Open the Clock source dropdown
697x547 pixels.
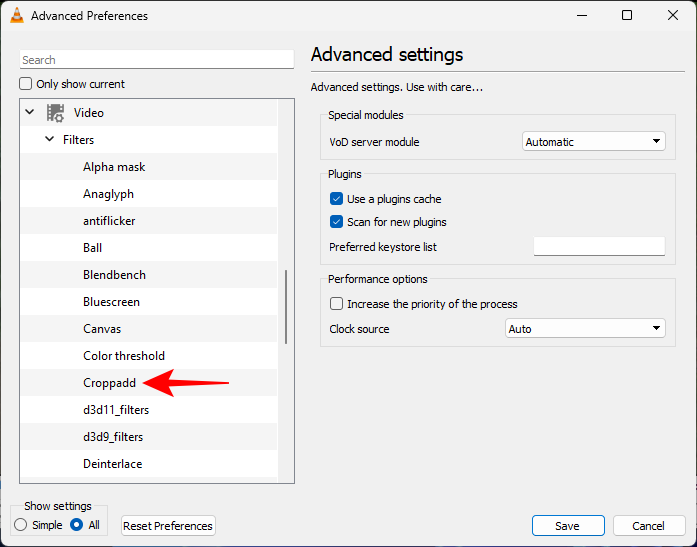(585, 329)
